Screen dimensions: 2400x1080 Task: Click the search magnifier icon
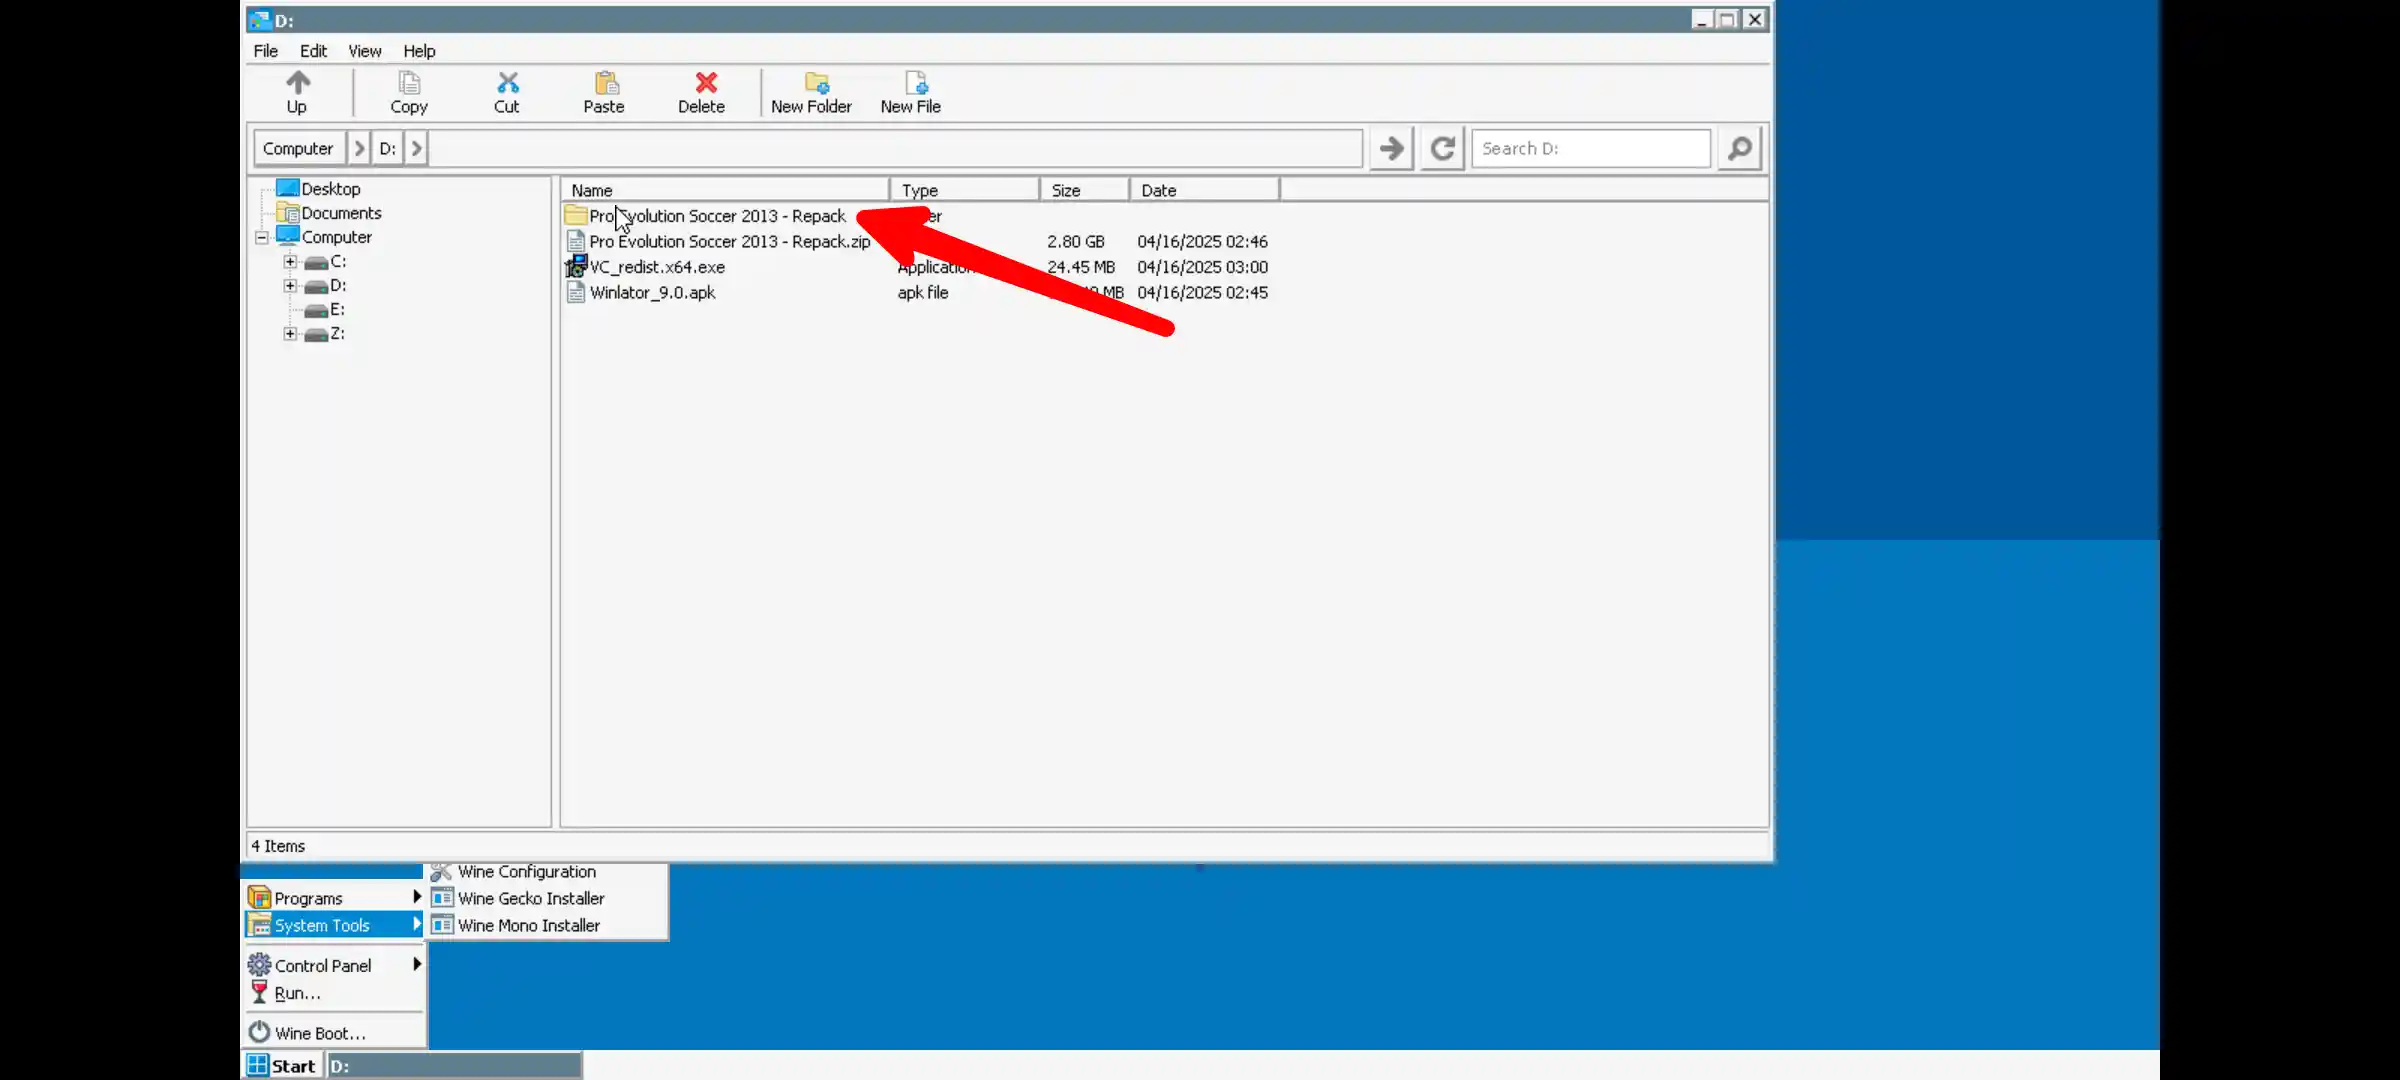[1739, 147]
